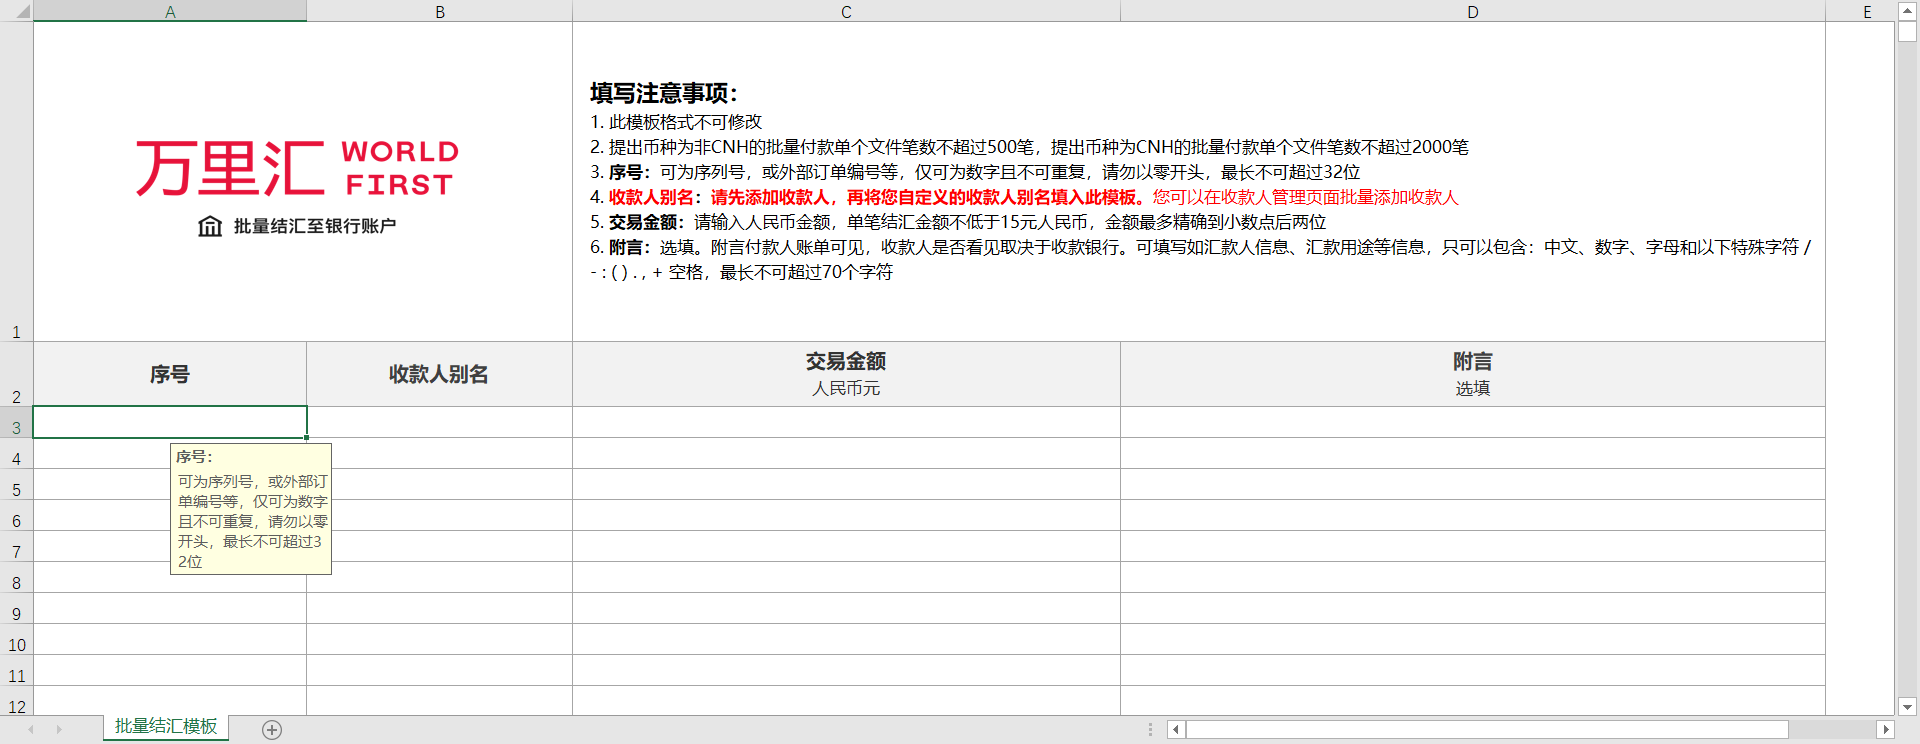Select row 5 header
The image size is (1920, 744).
16,490
